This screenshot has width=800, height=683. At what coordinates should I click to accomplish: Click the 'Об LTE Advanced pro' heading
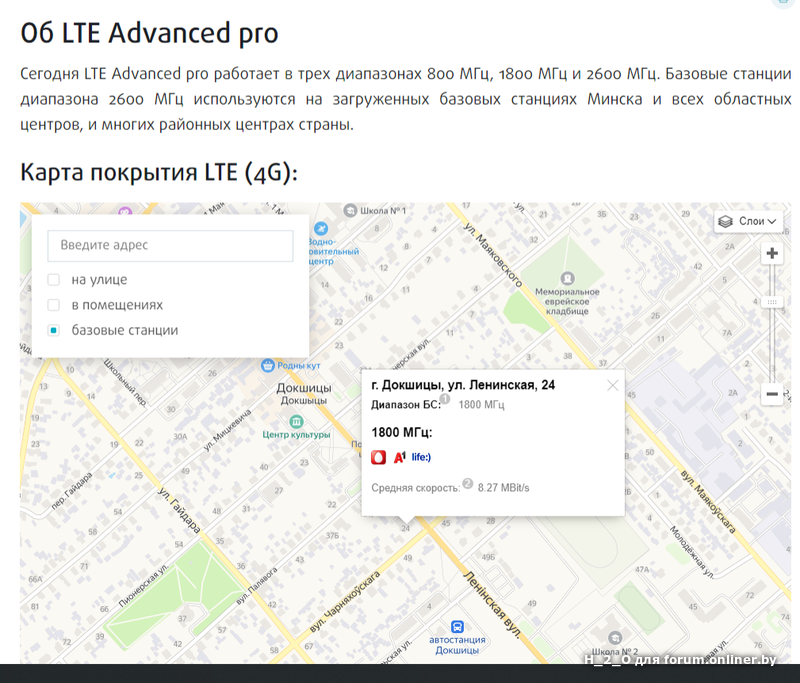coord(149,33)
